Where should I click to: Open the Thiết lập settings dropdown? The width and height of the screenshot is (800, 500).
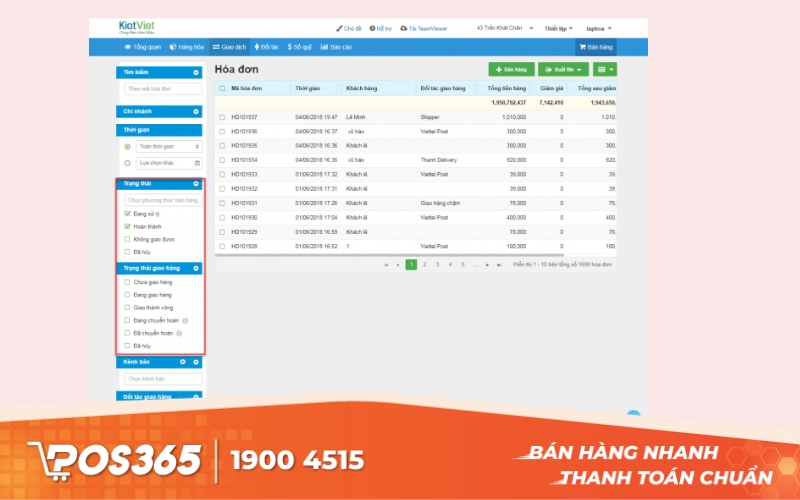point(558,29)
